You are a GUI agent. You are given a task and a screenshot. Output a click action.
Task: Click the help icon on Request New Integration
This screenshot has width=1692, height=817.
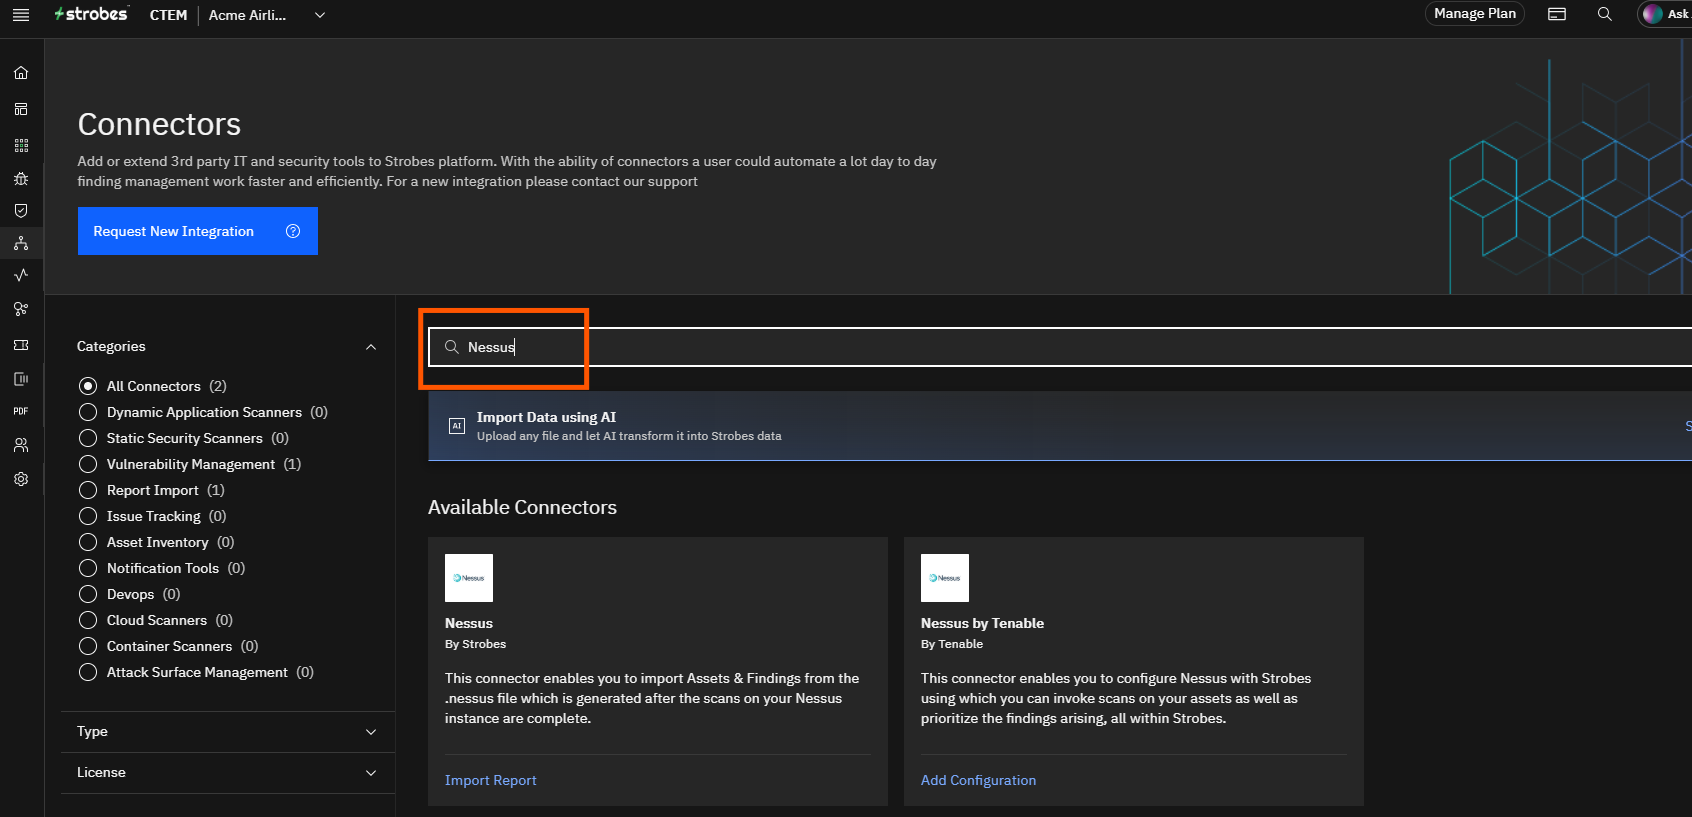tap(293, 231)
